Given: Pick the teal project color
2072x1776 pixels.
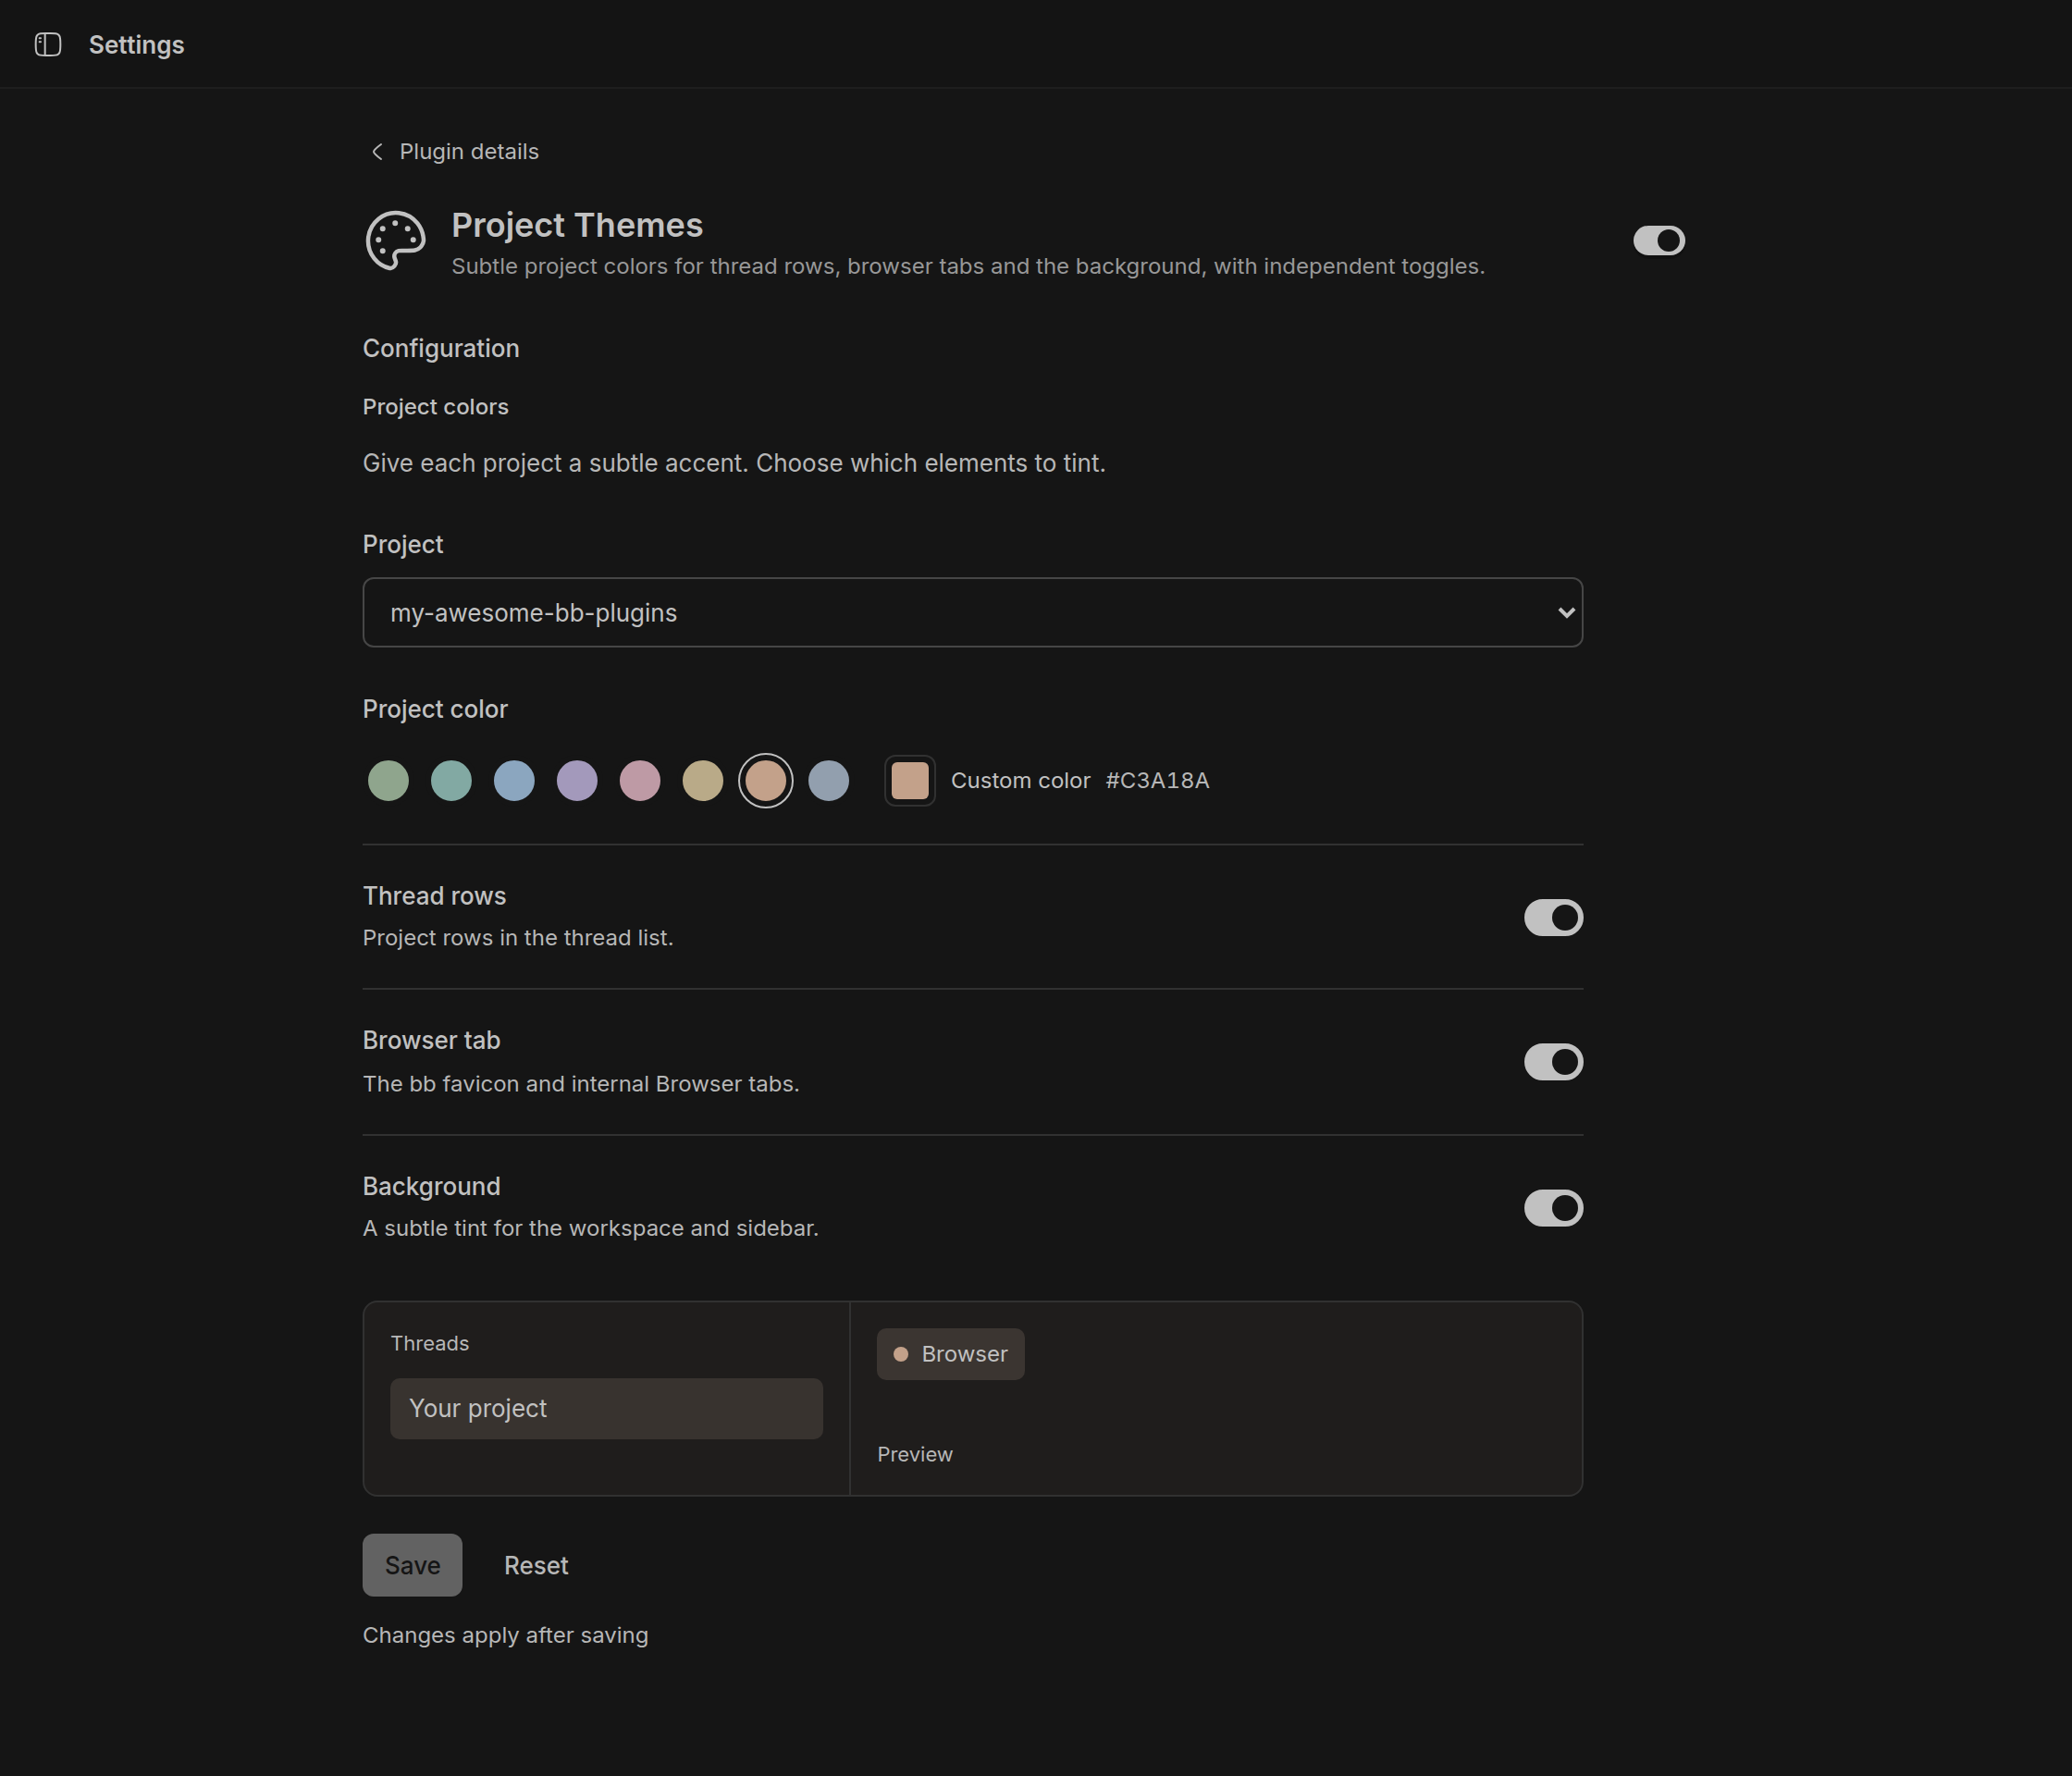Looking at the screenshot, I should tap(451, 780).
